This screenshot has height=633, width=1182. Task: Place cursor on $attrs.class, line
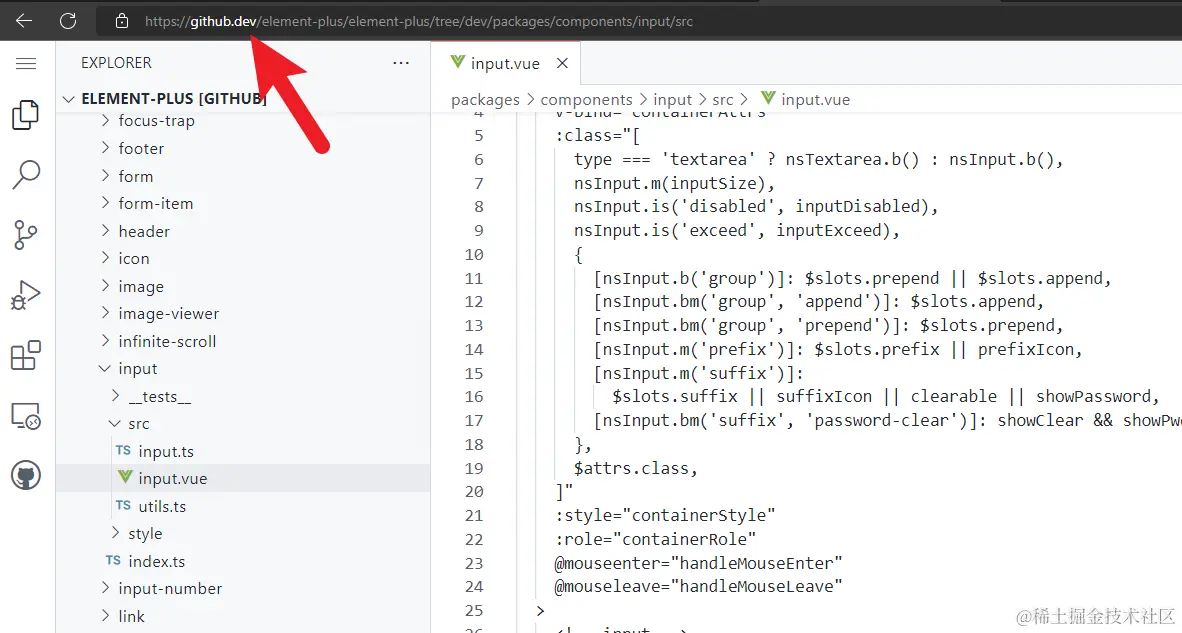pyautogui.click(x=635, y=468)
